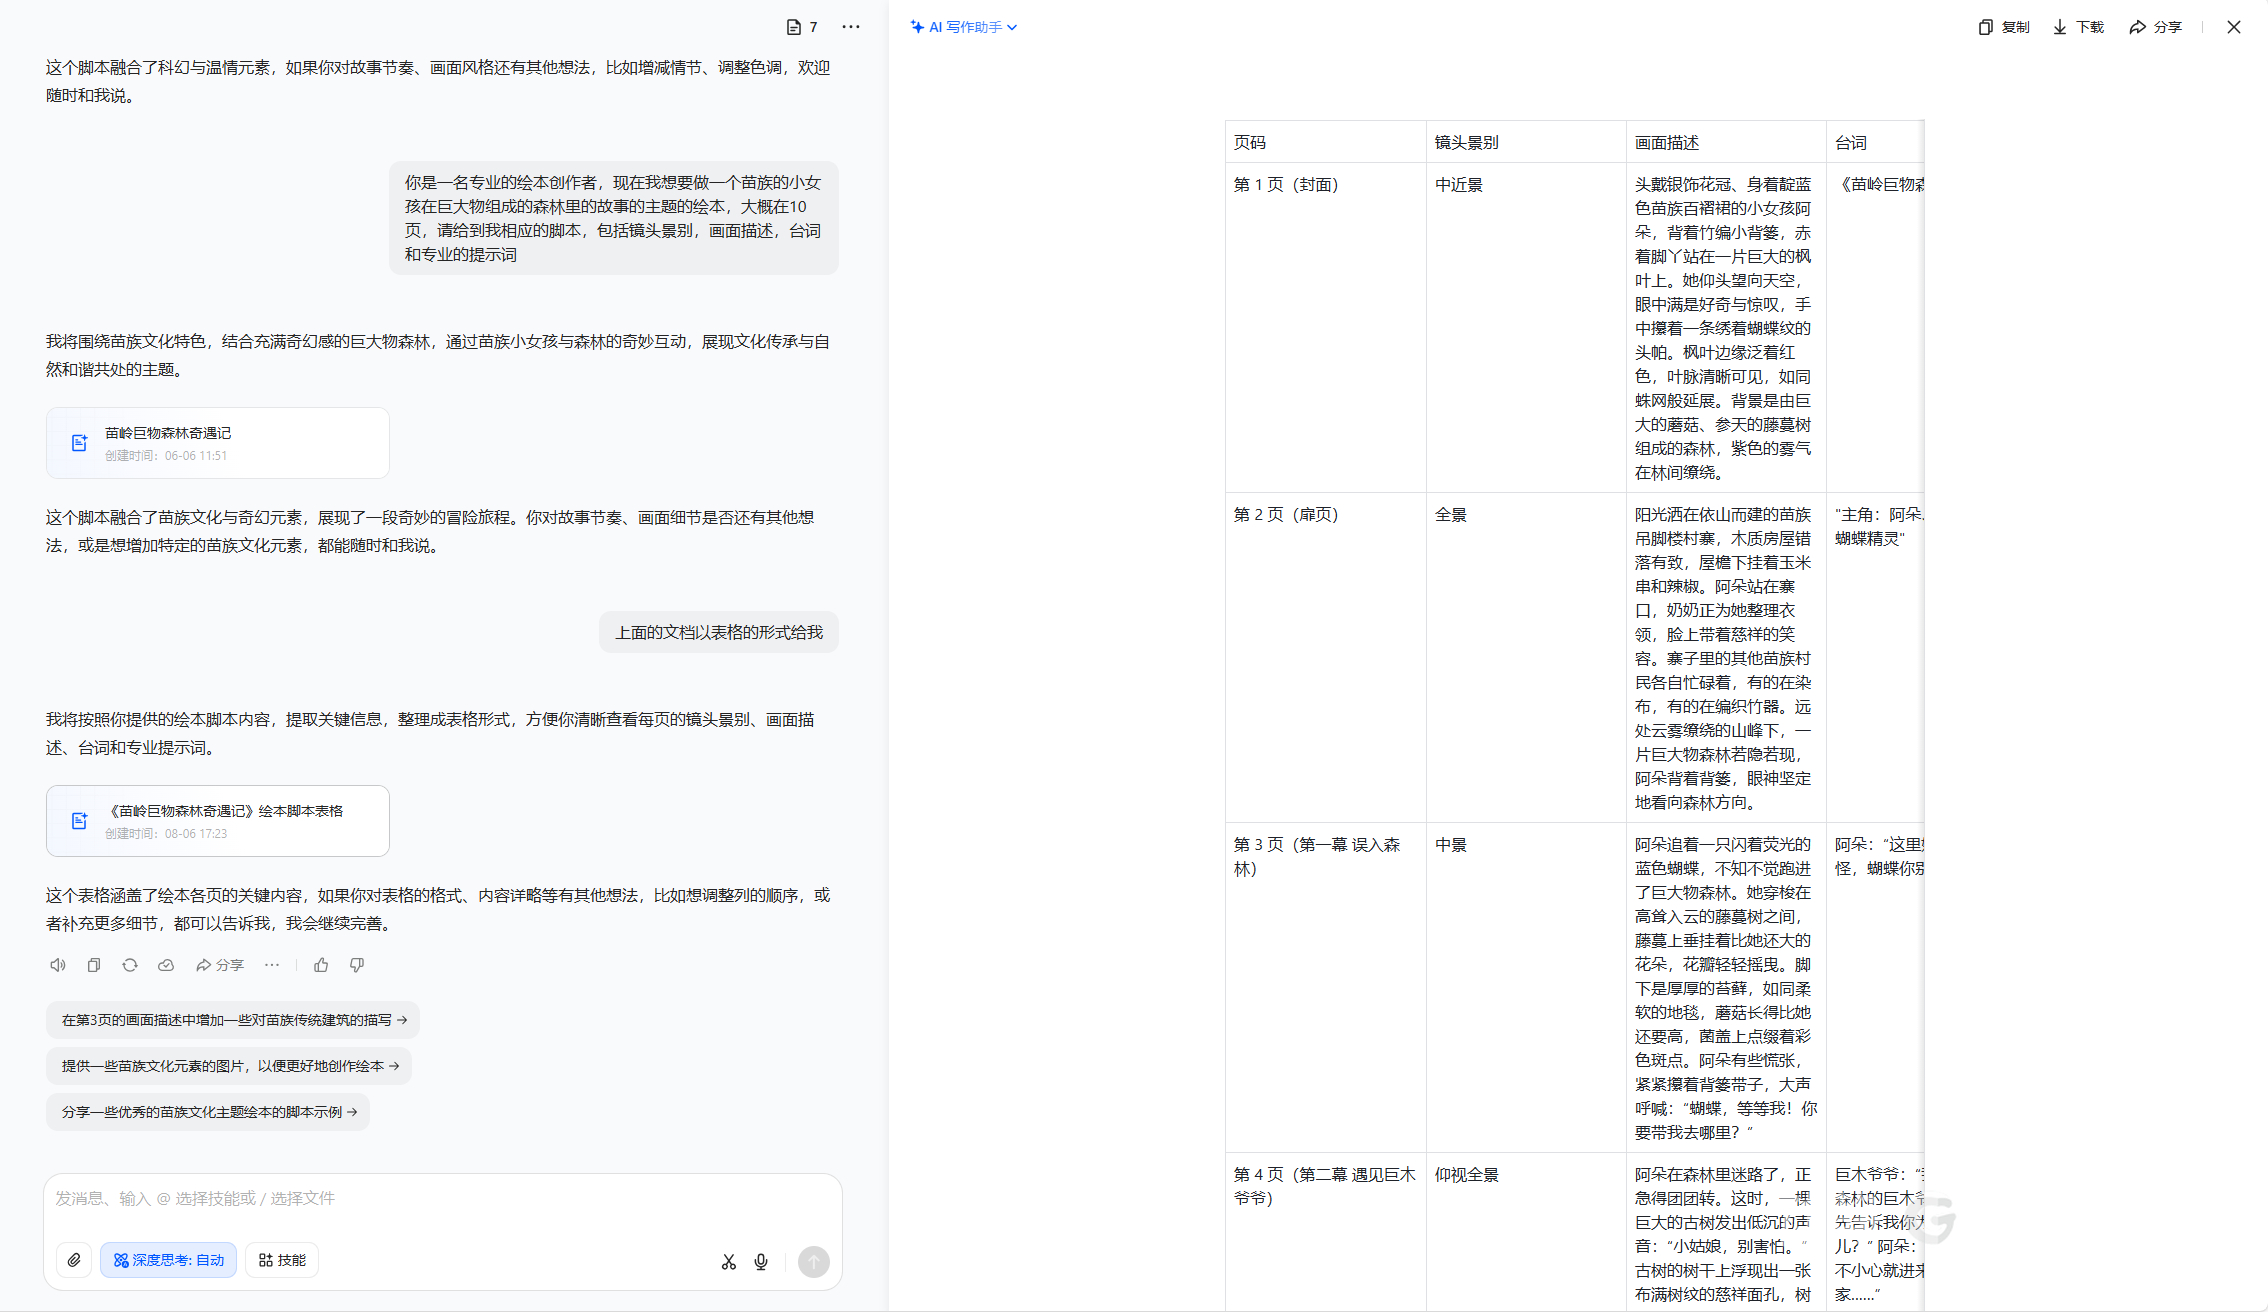Open the top three-dots chat menu

[x=851, y=27]
